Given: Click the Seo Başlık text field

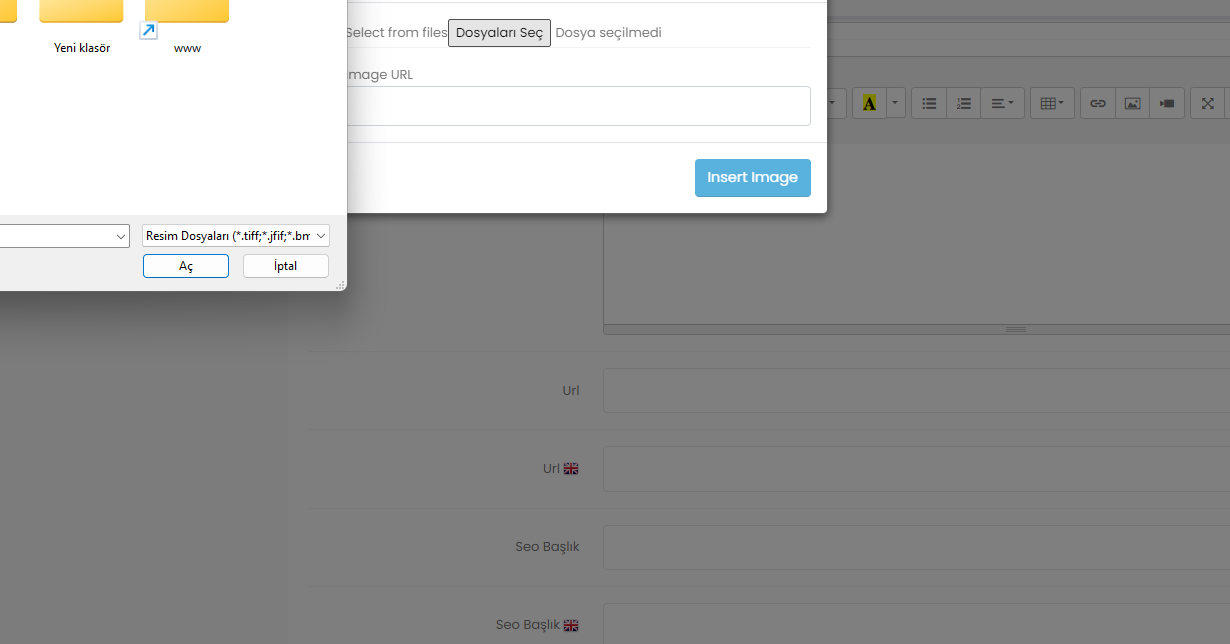Looking at the screenshot, I should coord(916,547).
